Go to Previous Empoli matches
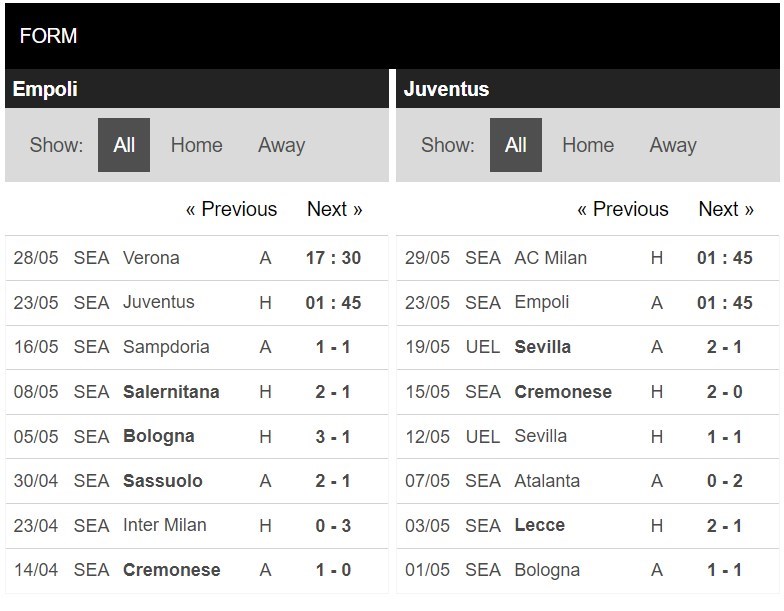This screenshot has width=784, height=611. pos(231,209)
